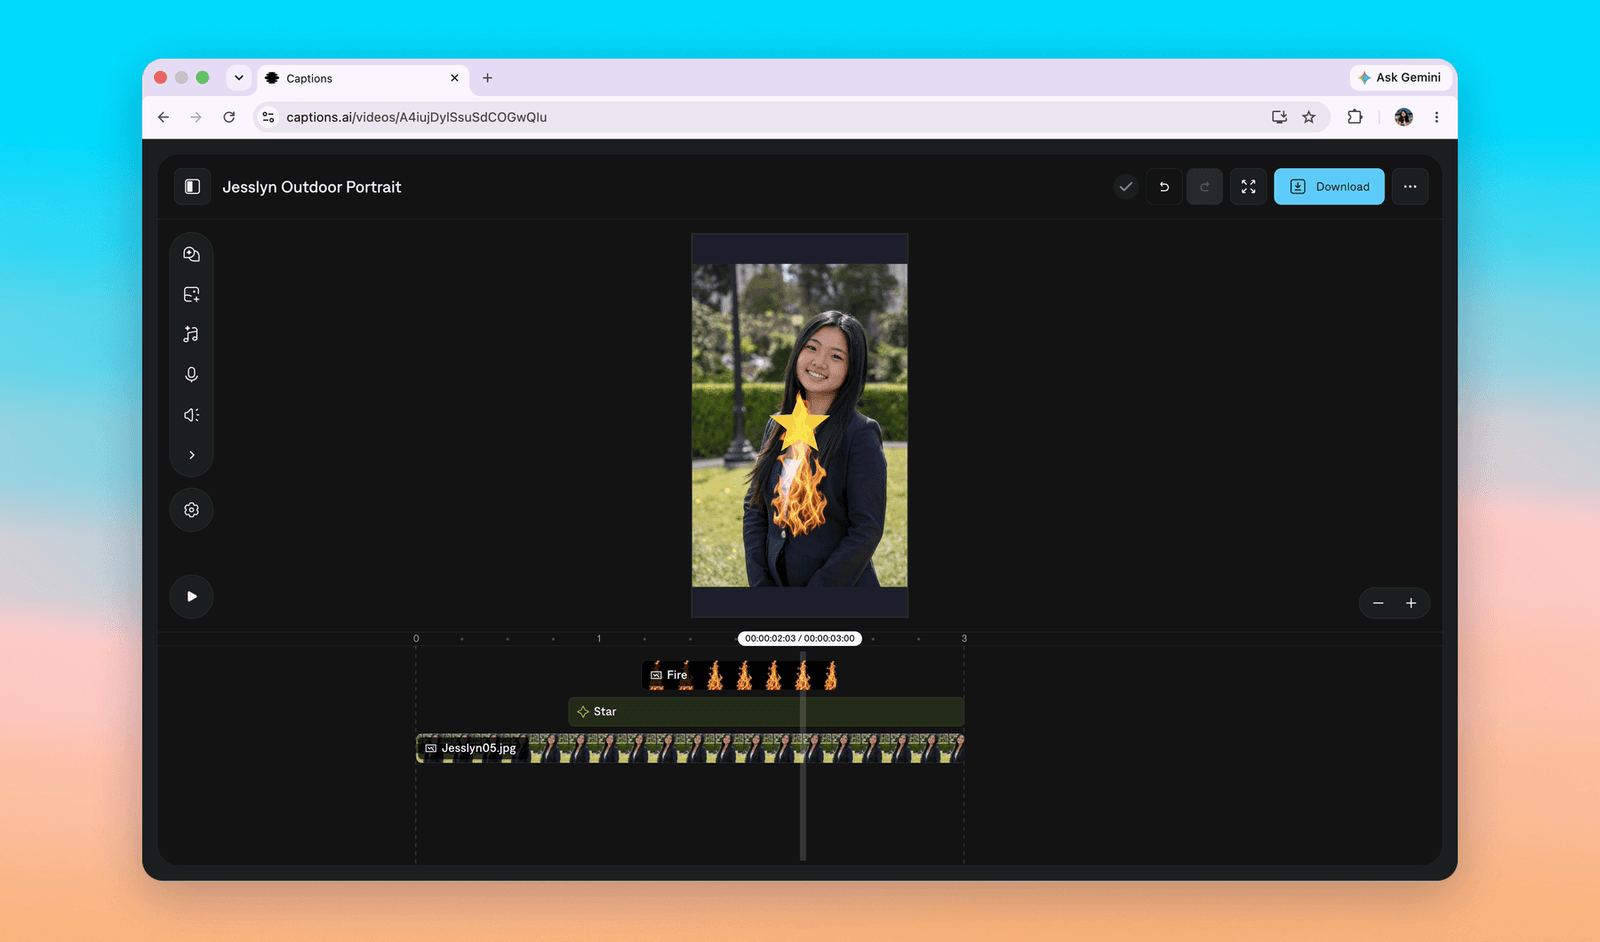The width and height of the screenshot is (1600, 942).
Task: Zoom in the timeline with plus
Action: (1411, 603)
